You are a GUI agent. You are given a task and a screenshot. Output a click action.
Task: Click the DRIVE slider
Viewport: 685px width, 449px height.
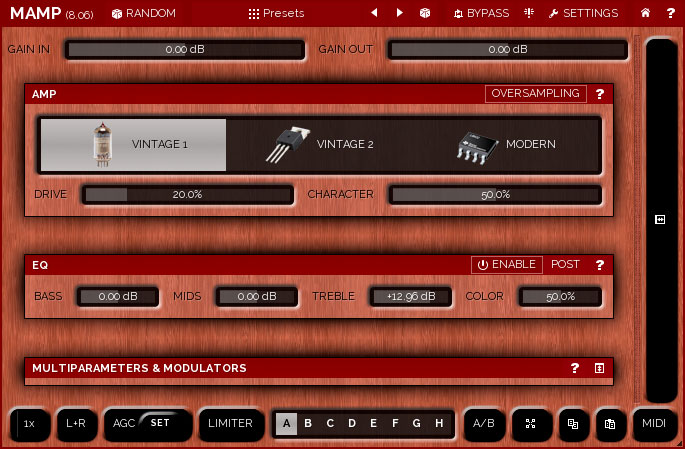187,194
